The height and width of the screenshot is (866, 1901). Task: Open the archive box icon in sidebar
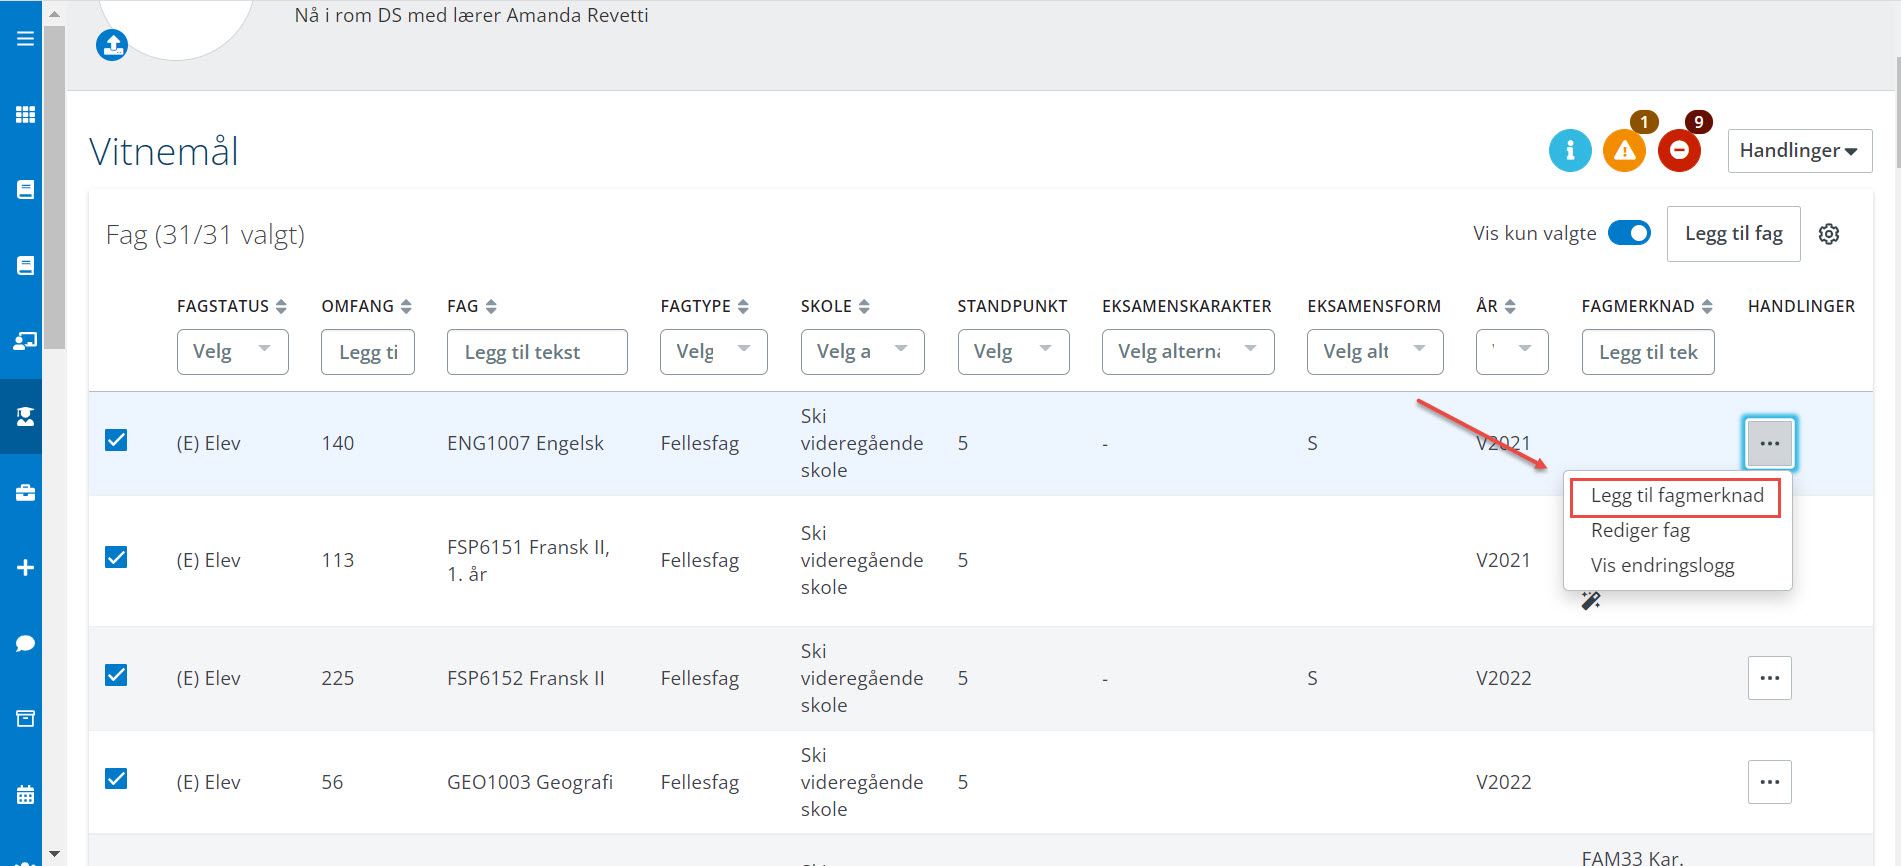point(25,719)
